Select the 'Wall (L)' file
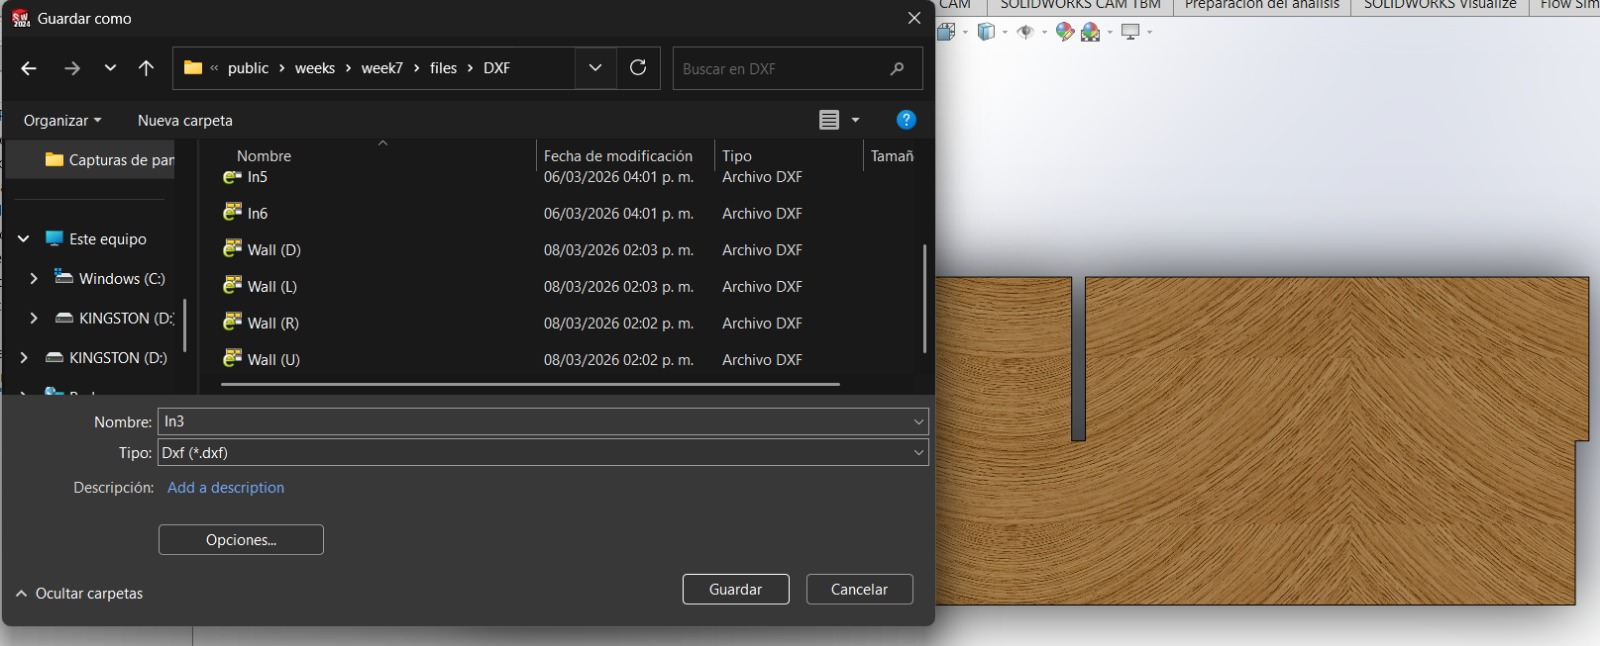This screenshot has height=646, width=1600. pos(272,286)
